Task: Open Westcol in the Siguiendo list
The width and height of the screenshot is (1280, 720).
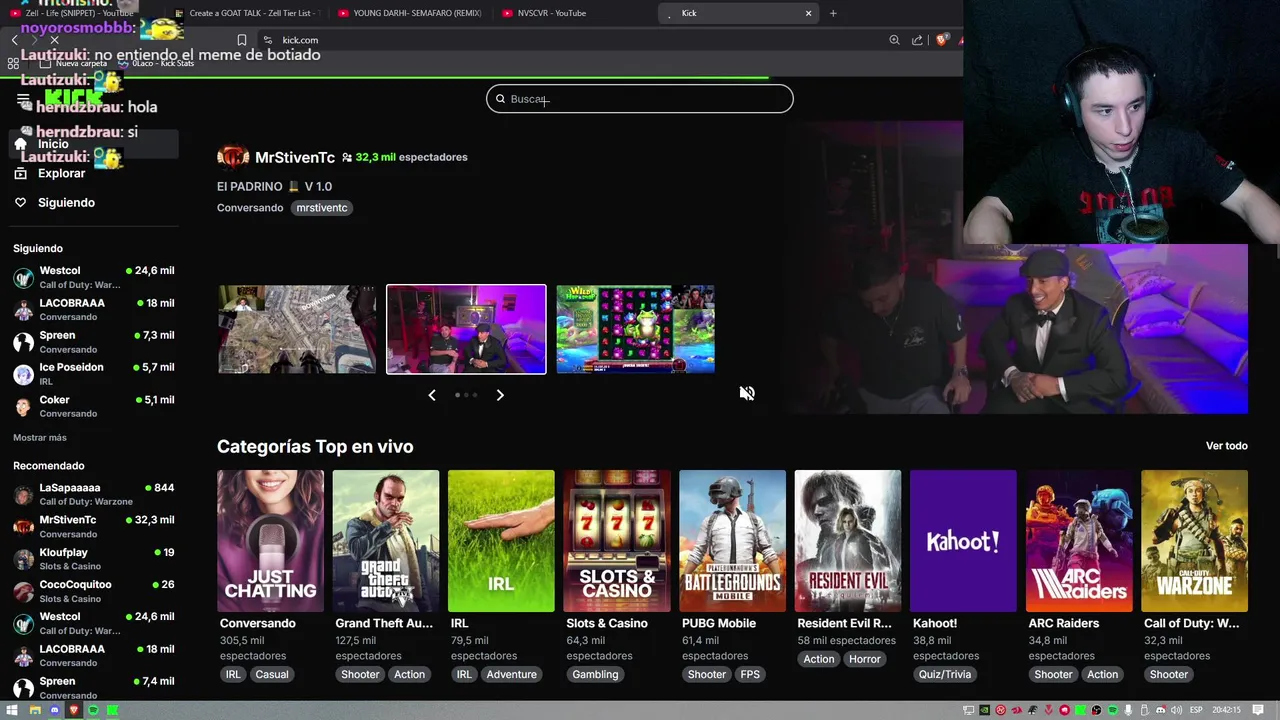Action: coord(93,277)
